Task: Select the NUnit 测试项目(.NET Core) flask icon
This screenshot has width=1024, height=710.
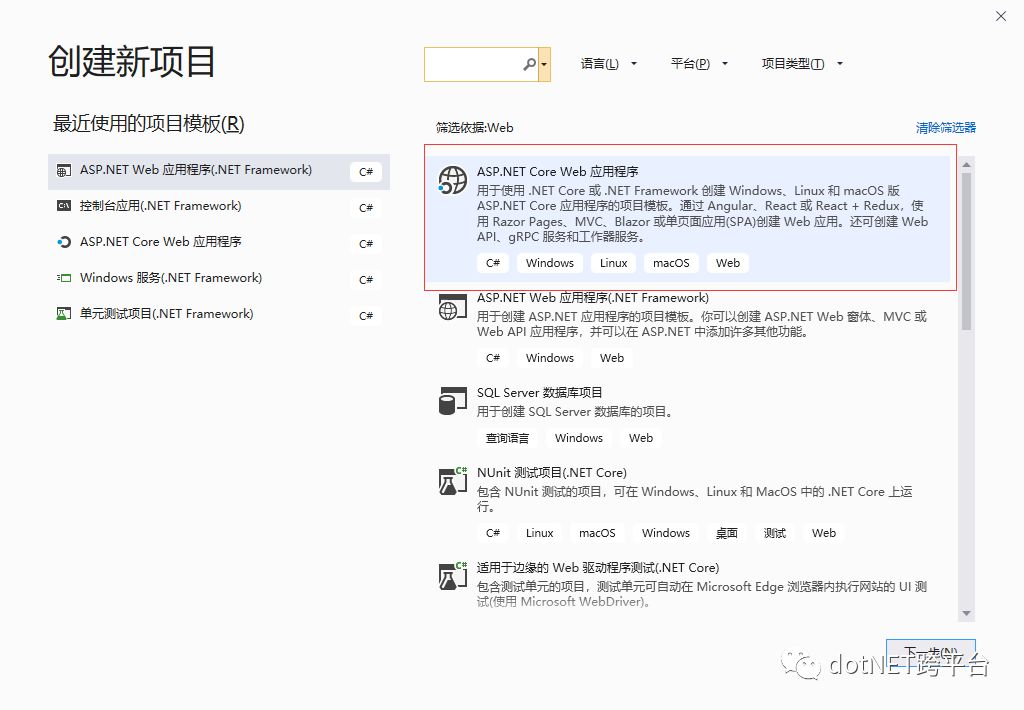Action: (x=453, y=481)
